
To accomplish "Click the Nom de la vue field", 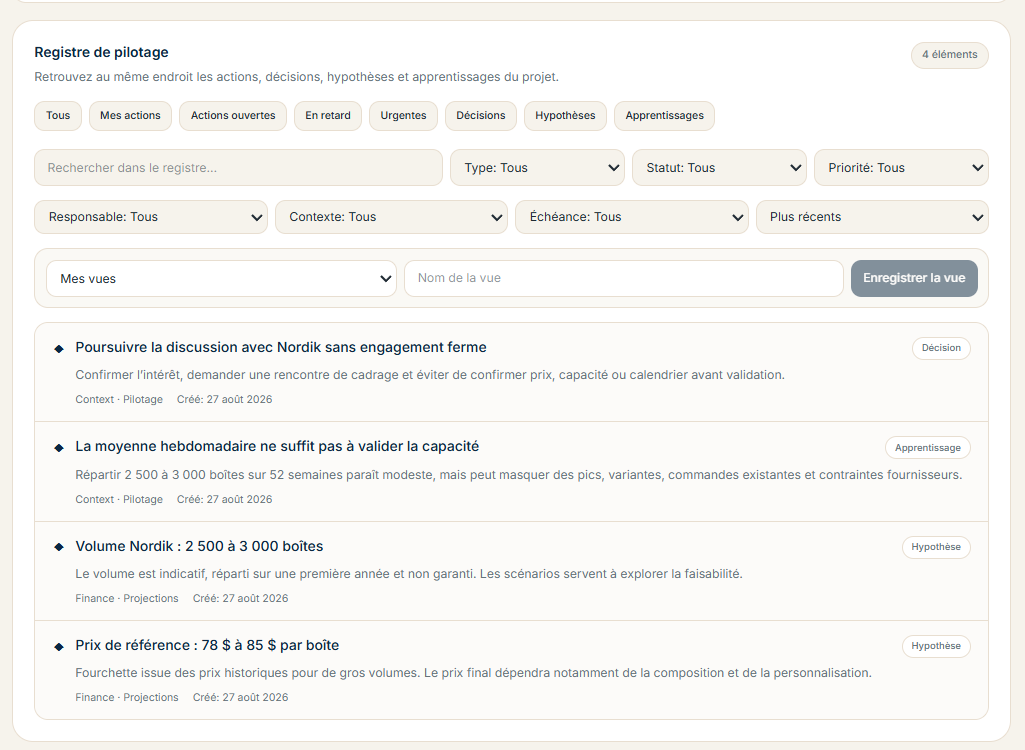I will coord(624,279).
